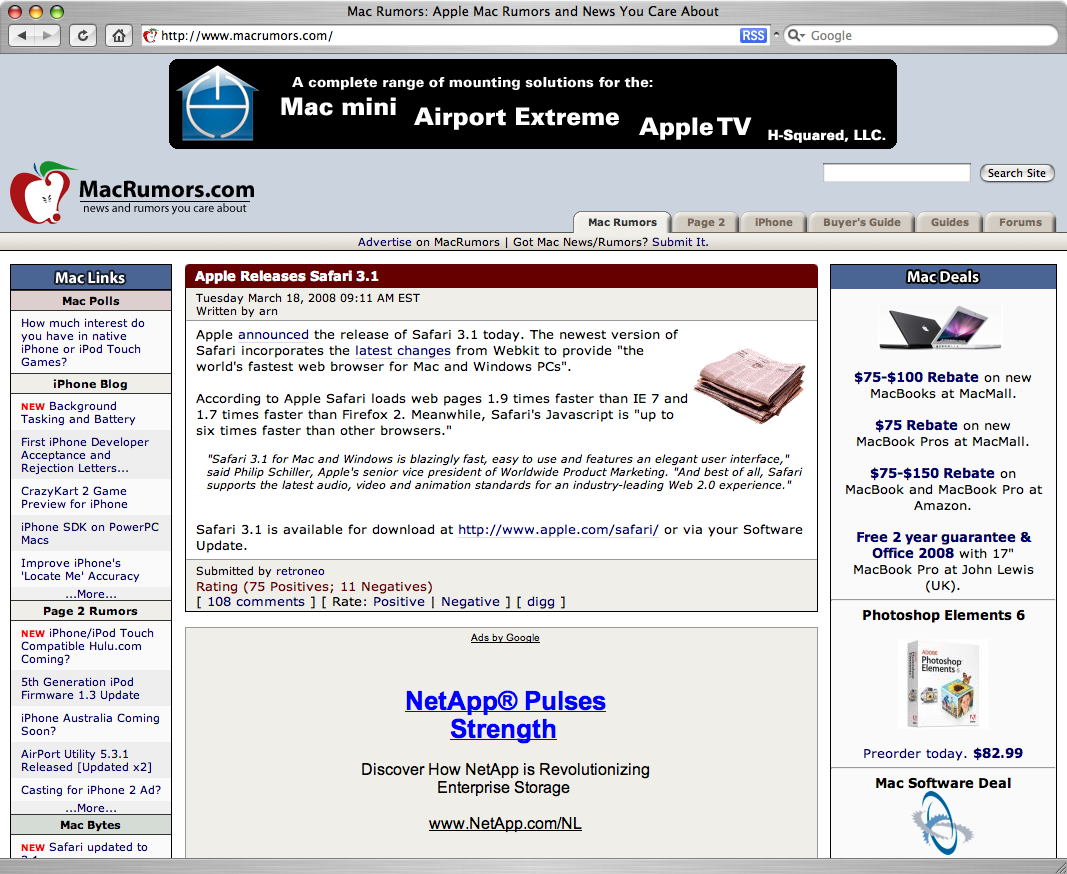Click the MacBook laptops image in Mac Deals
This screenshot has height=874, width=1067.
pyautogui.click(x=940, y=328)
